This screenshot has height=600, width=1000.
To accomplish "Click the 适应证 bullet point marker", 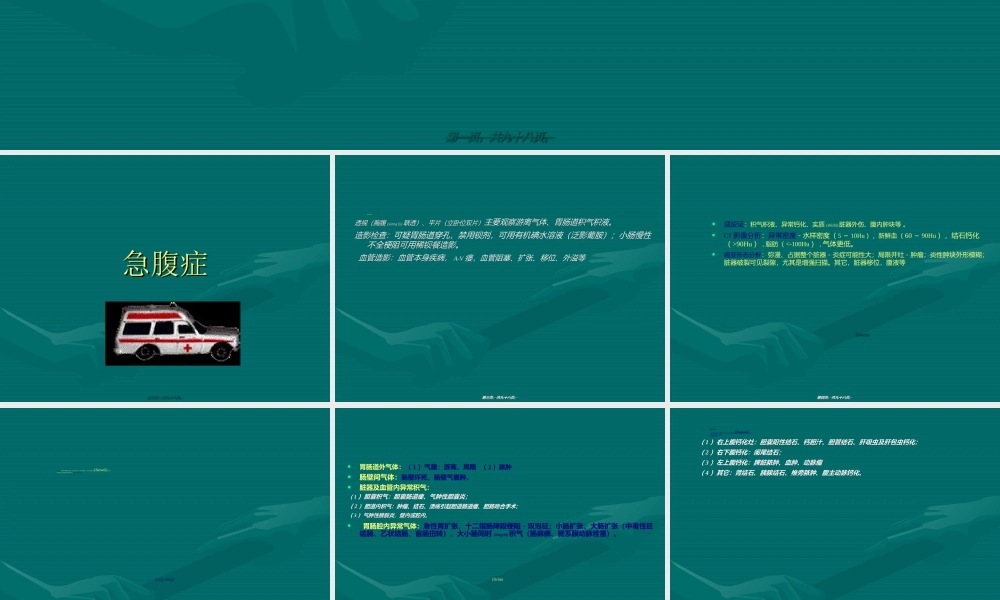I will click(713, 224).
